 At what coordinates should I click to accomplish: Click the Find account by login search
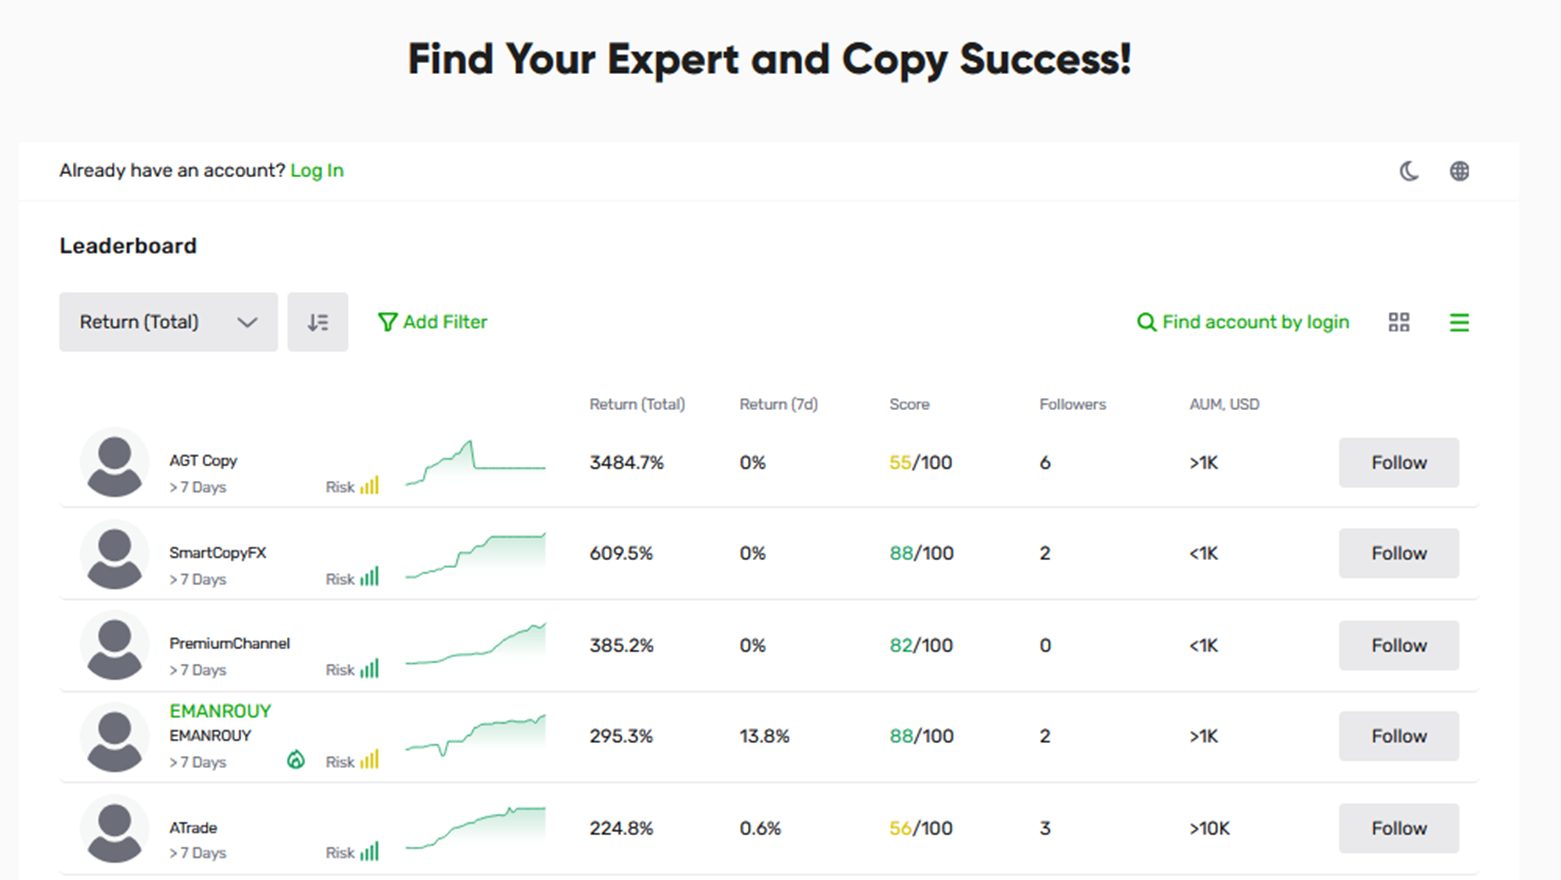[x=1243, y=322]
